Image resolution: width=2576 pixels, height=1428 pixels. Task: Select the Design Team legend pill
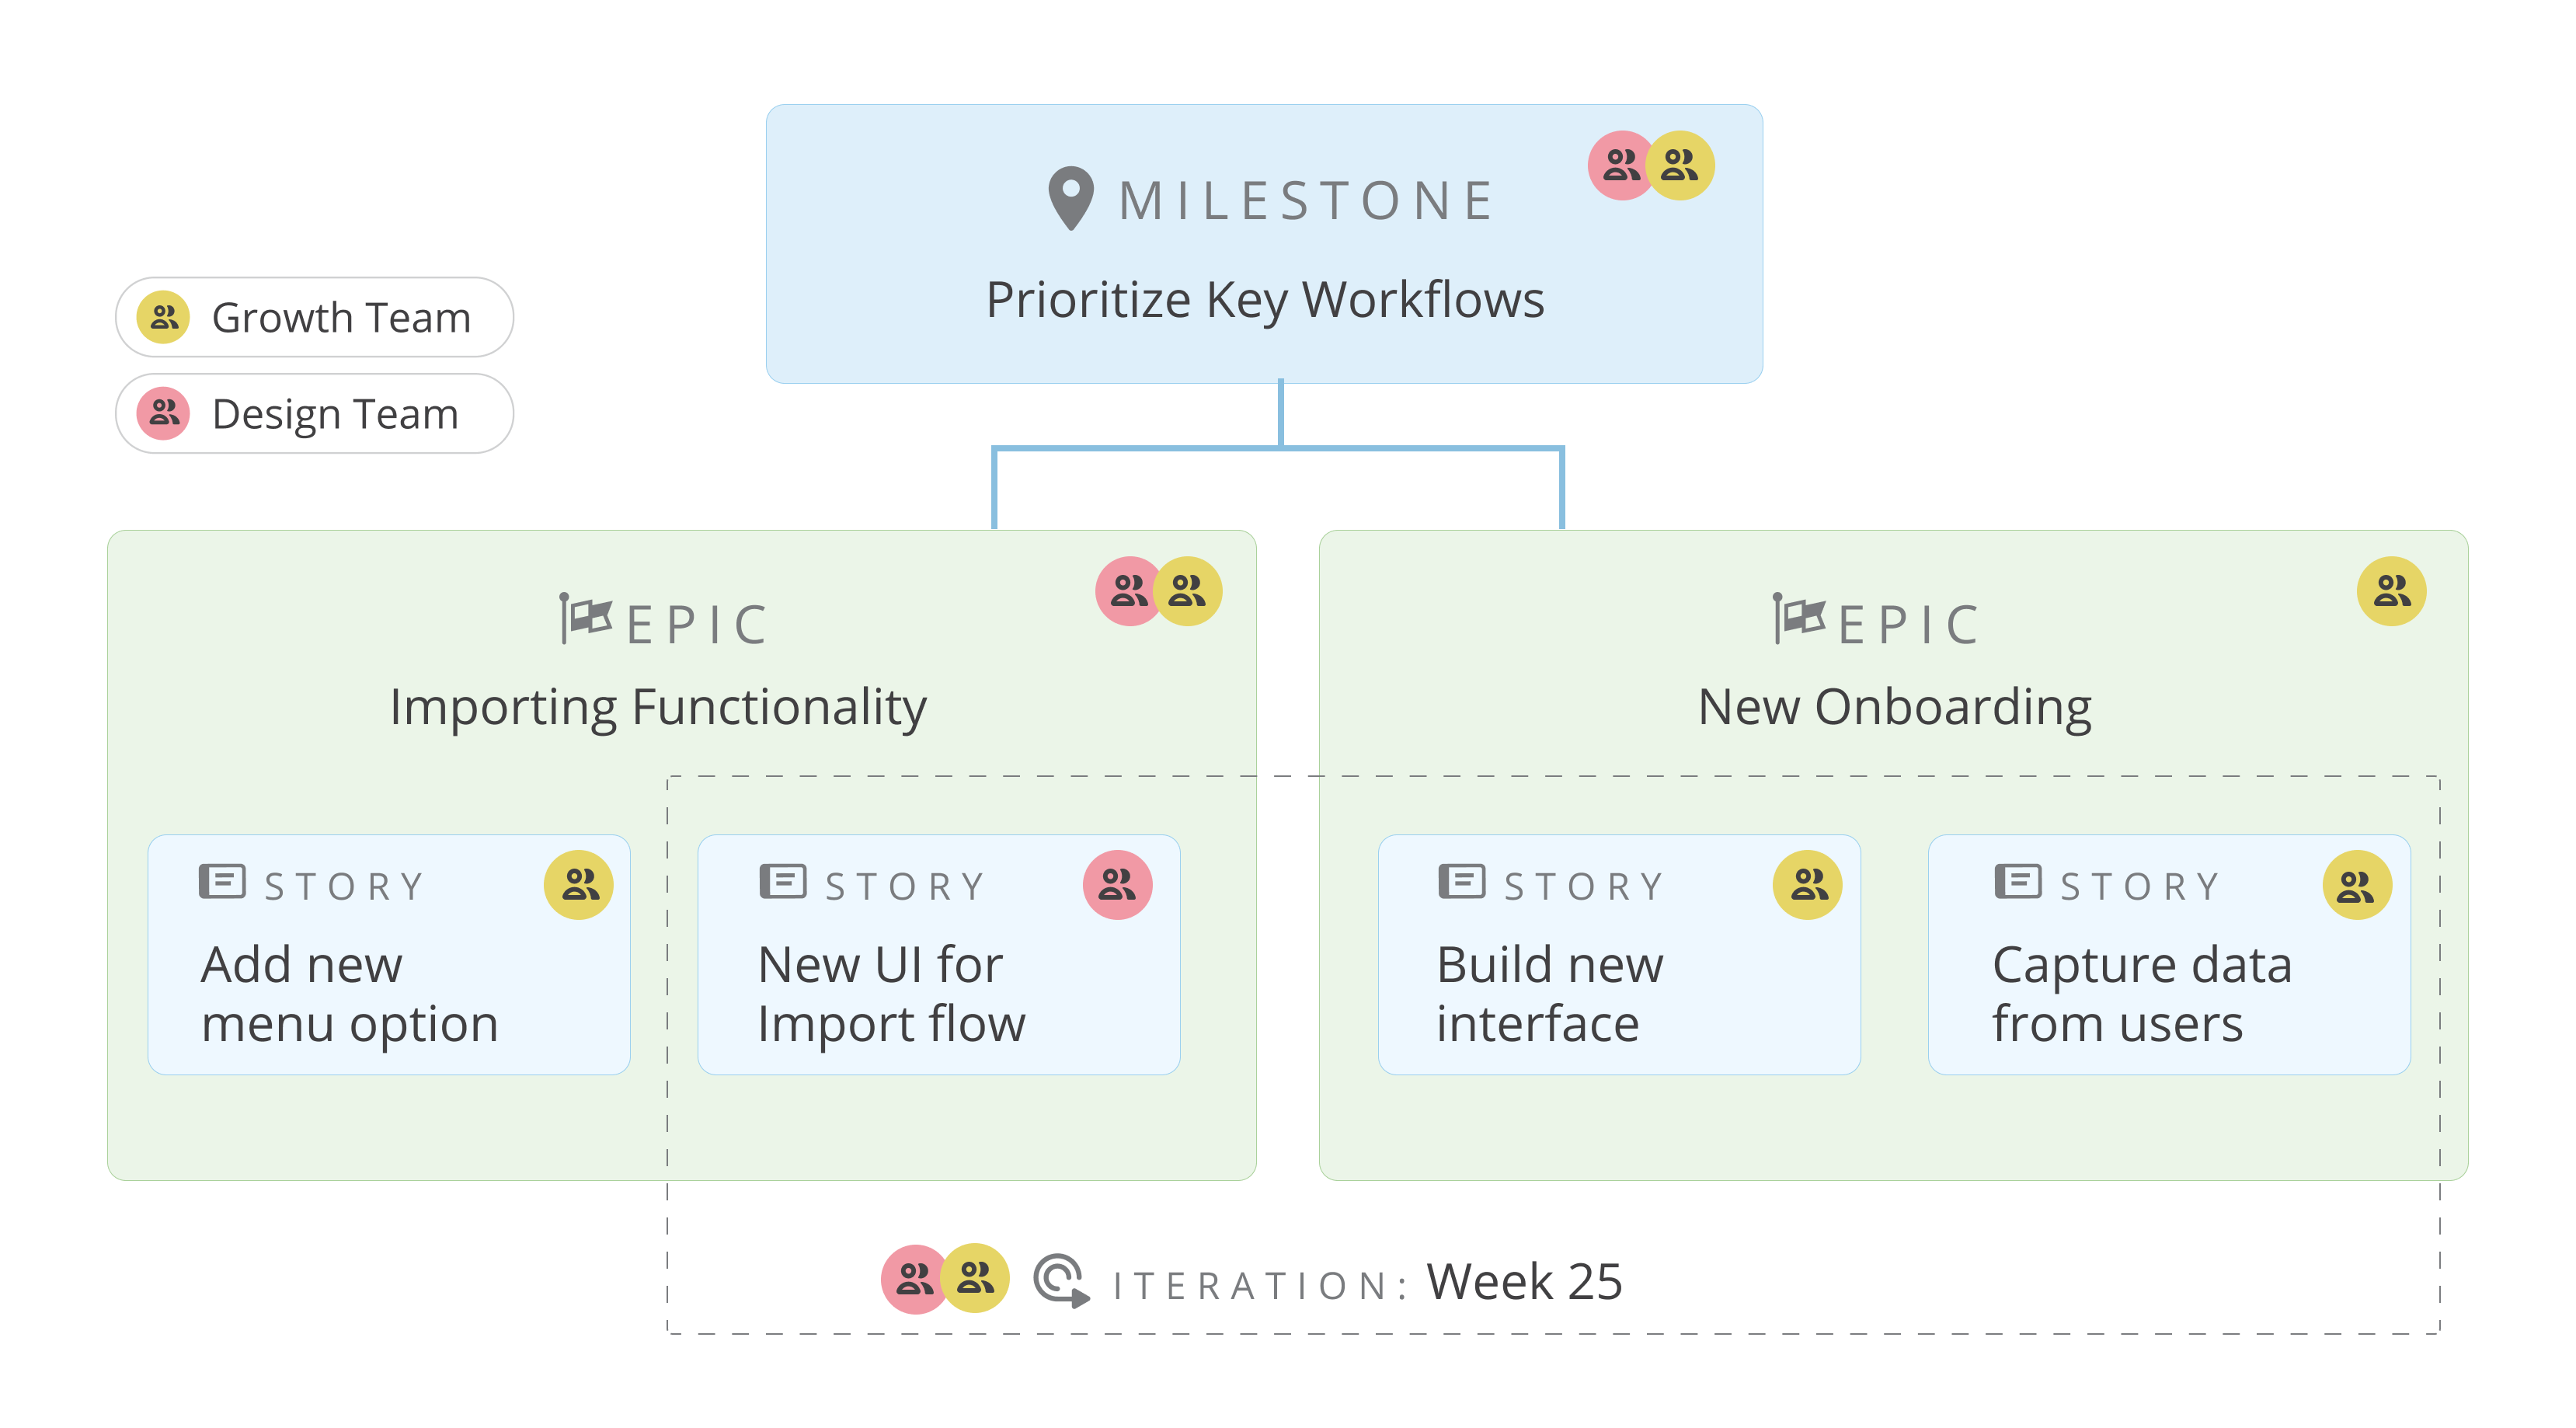[x=314, y=414]
